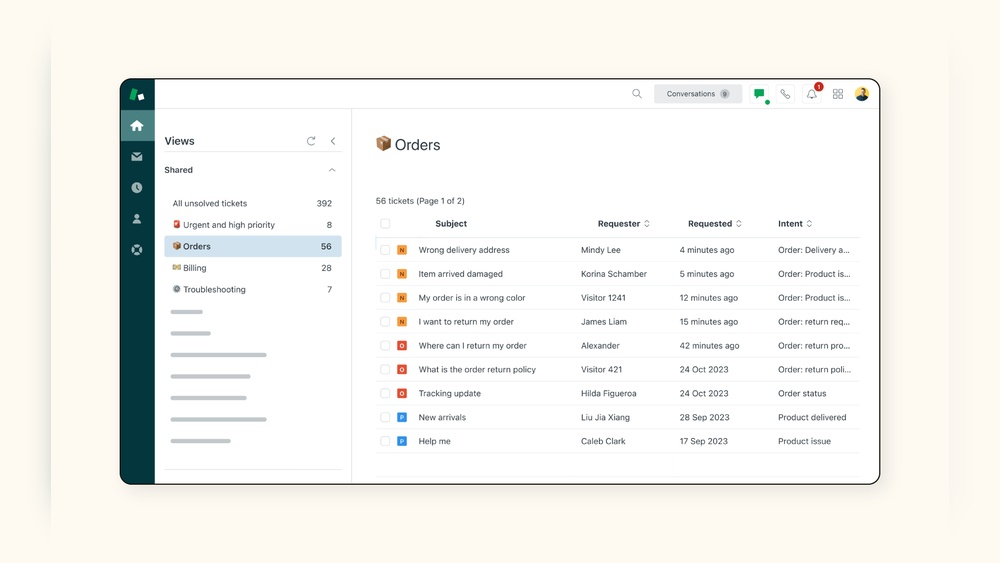Image resolution: width=1000 pixels, height=563 pixels.
Task: Sort by Intent column
Action: [795, 224]
